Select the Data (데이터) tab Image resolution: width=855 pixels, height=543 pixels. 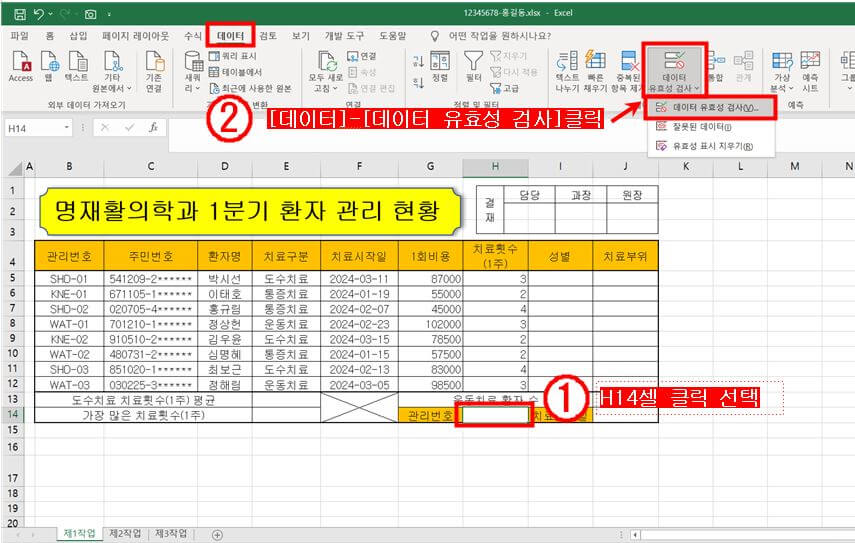pyautogui.click(x=230, y=36)
